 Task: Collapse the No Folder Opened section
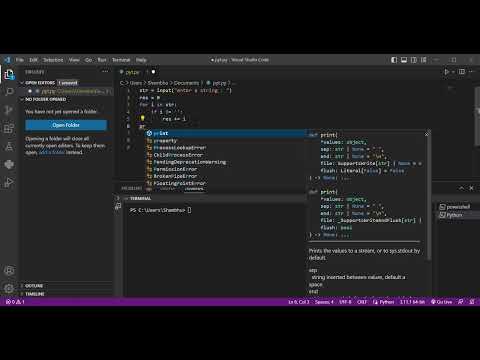(46, 99)
